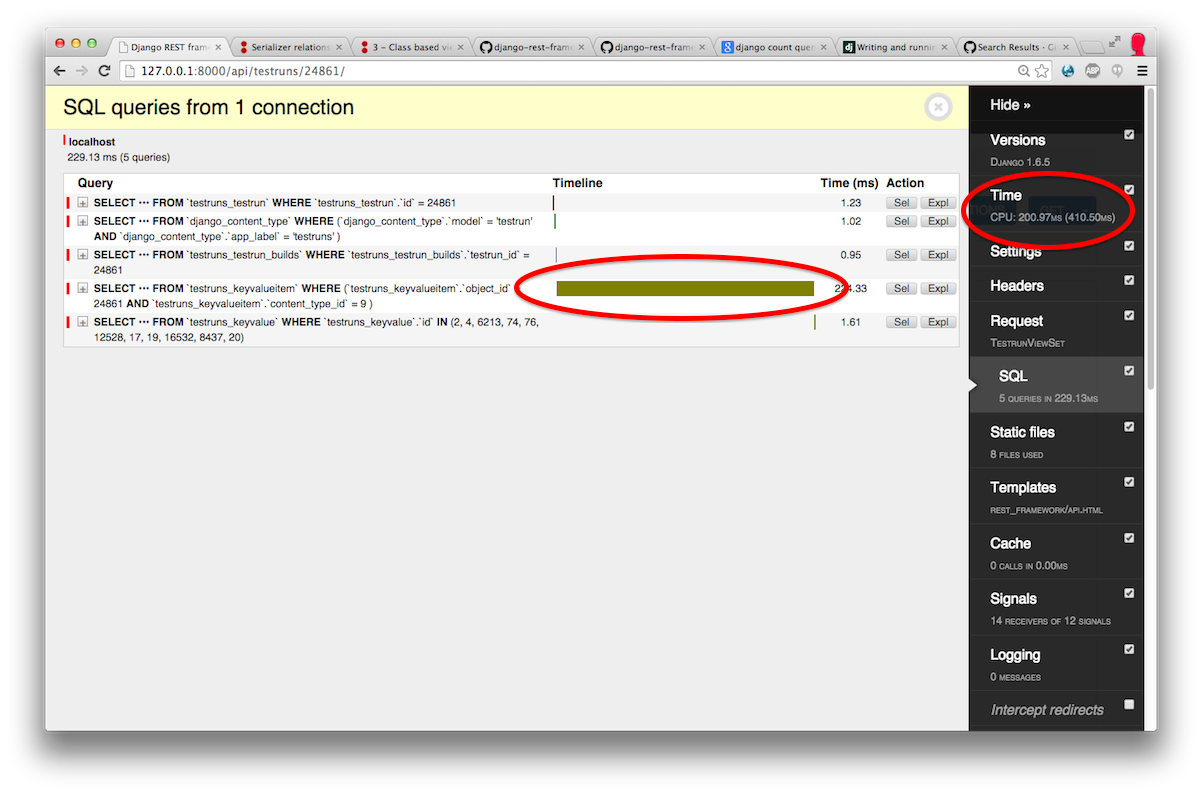1202x794 pixels.
Task: Open the Static files panel
Action: point(1055,441)
